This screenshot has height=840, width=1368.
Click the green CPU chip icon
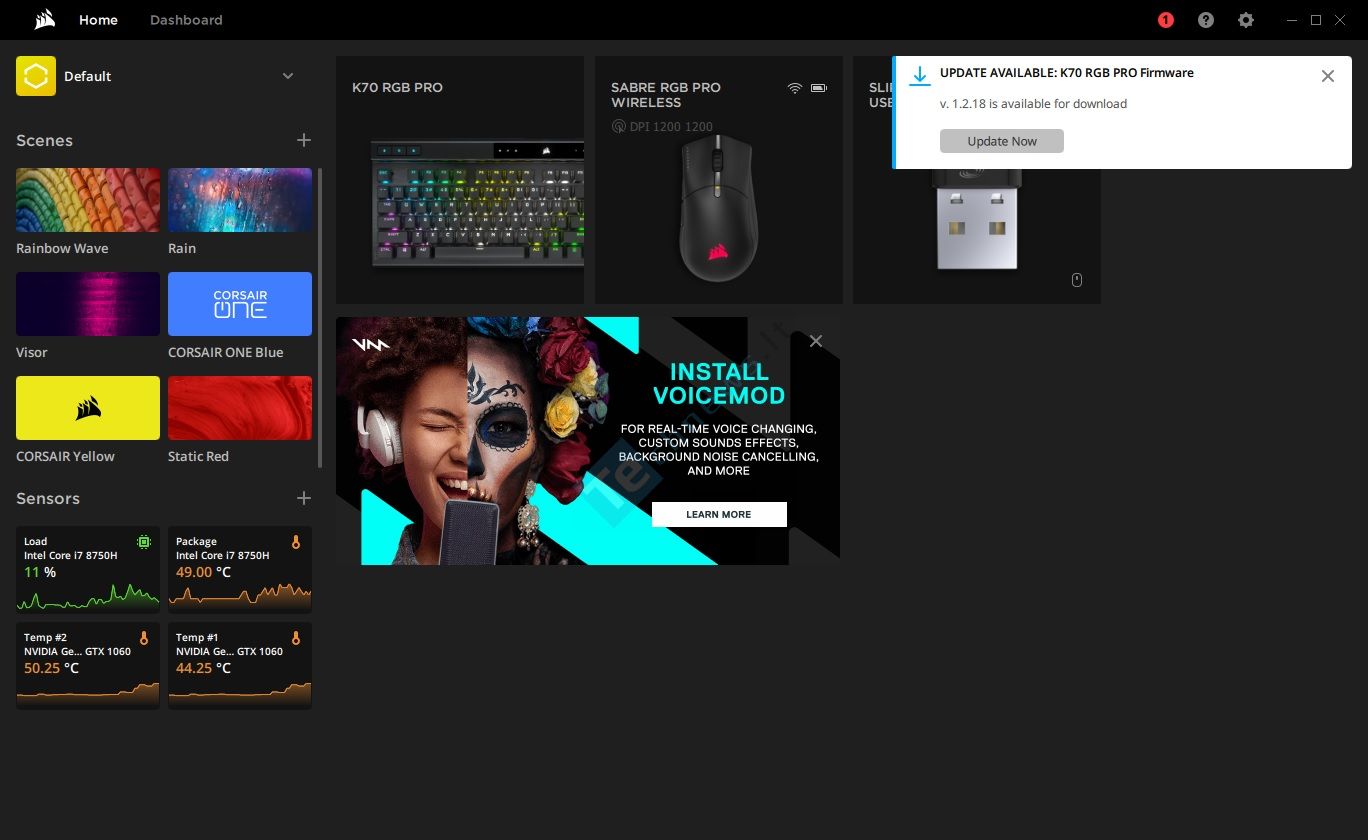coord(144,542)
